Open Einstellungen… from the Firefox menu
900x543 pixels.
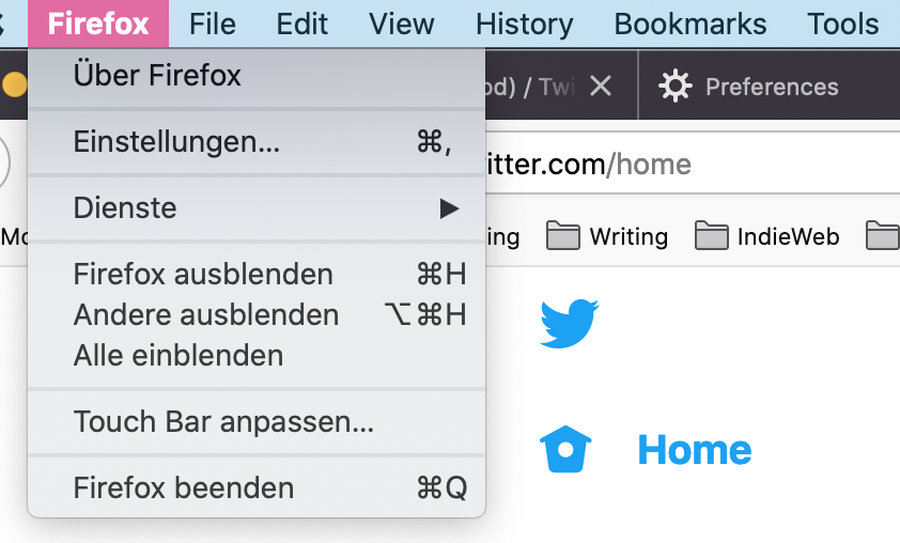click(x=257, y=142)
